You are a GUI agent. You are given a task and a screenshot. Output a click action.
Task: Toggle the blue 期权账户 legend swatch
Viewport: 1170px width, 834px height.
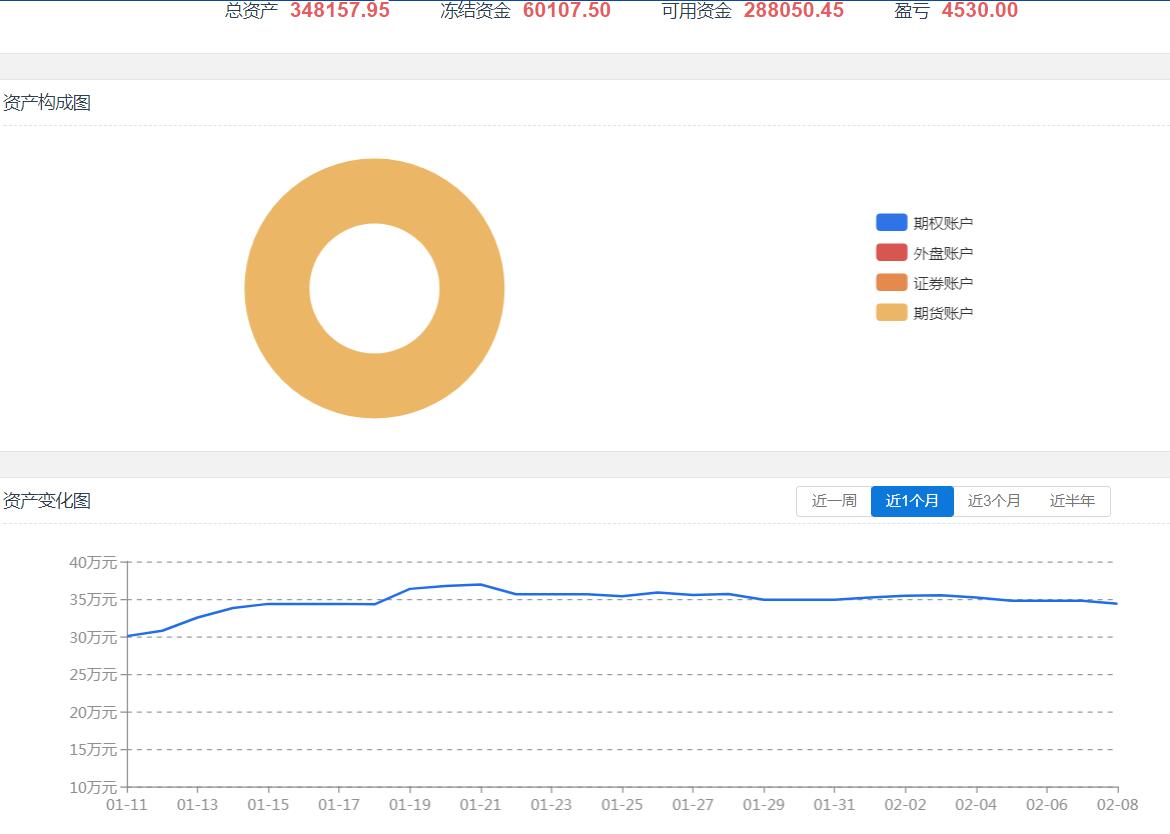pyautogui.click(x=891, y=222)
